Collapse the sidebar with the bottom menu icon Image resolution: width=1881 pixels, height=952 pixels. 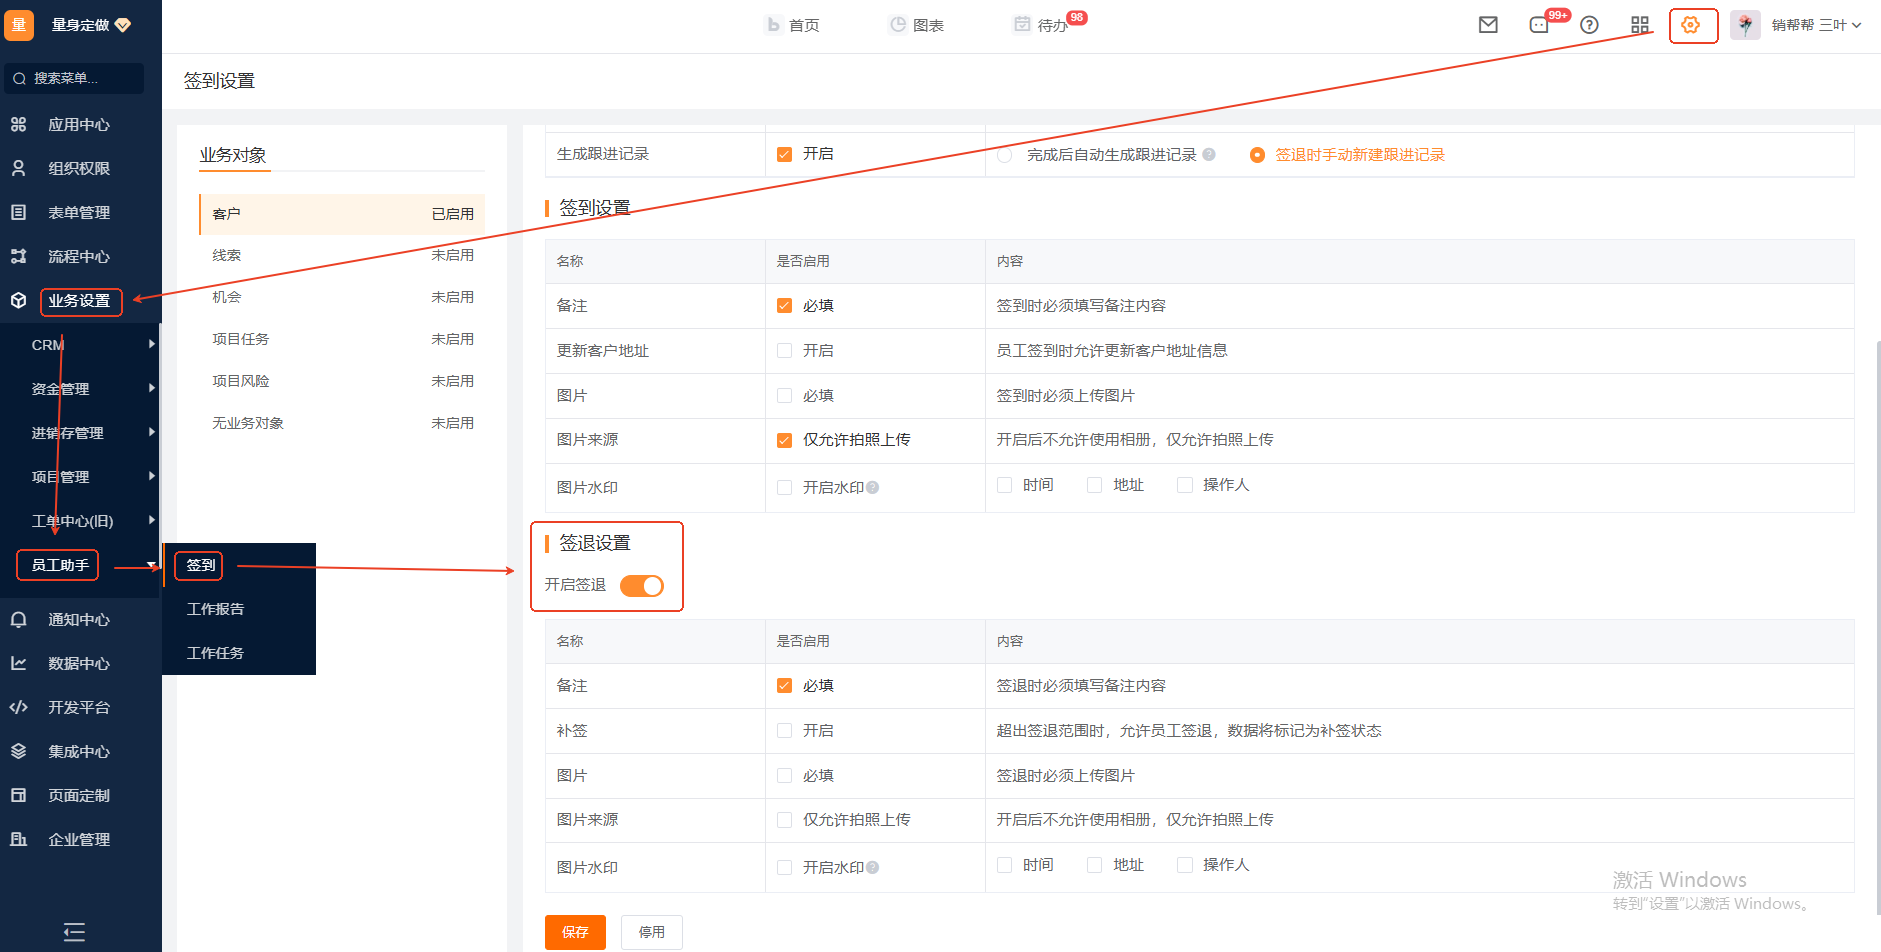pyautogui.click(x=74, y=932)
